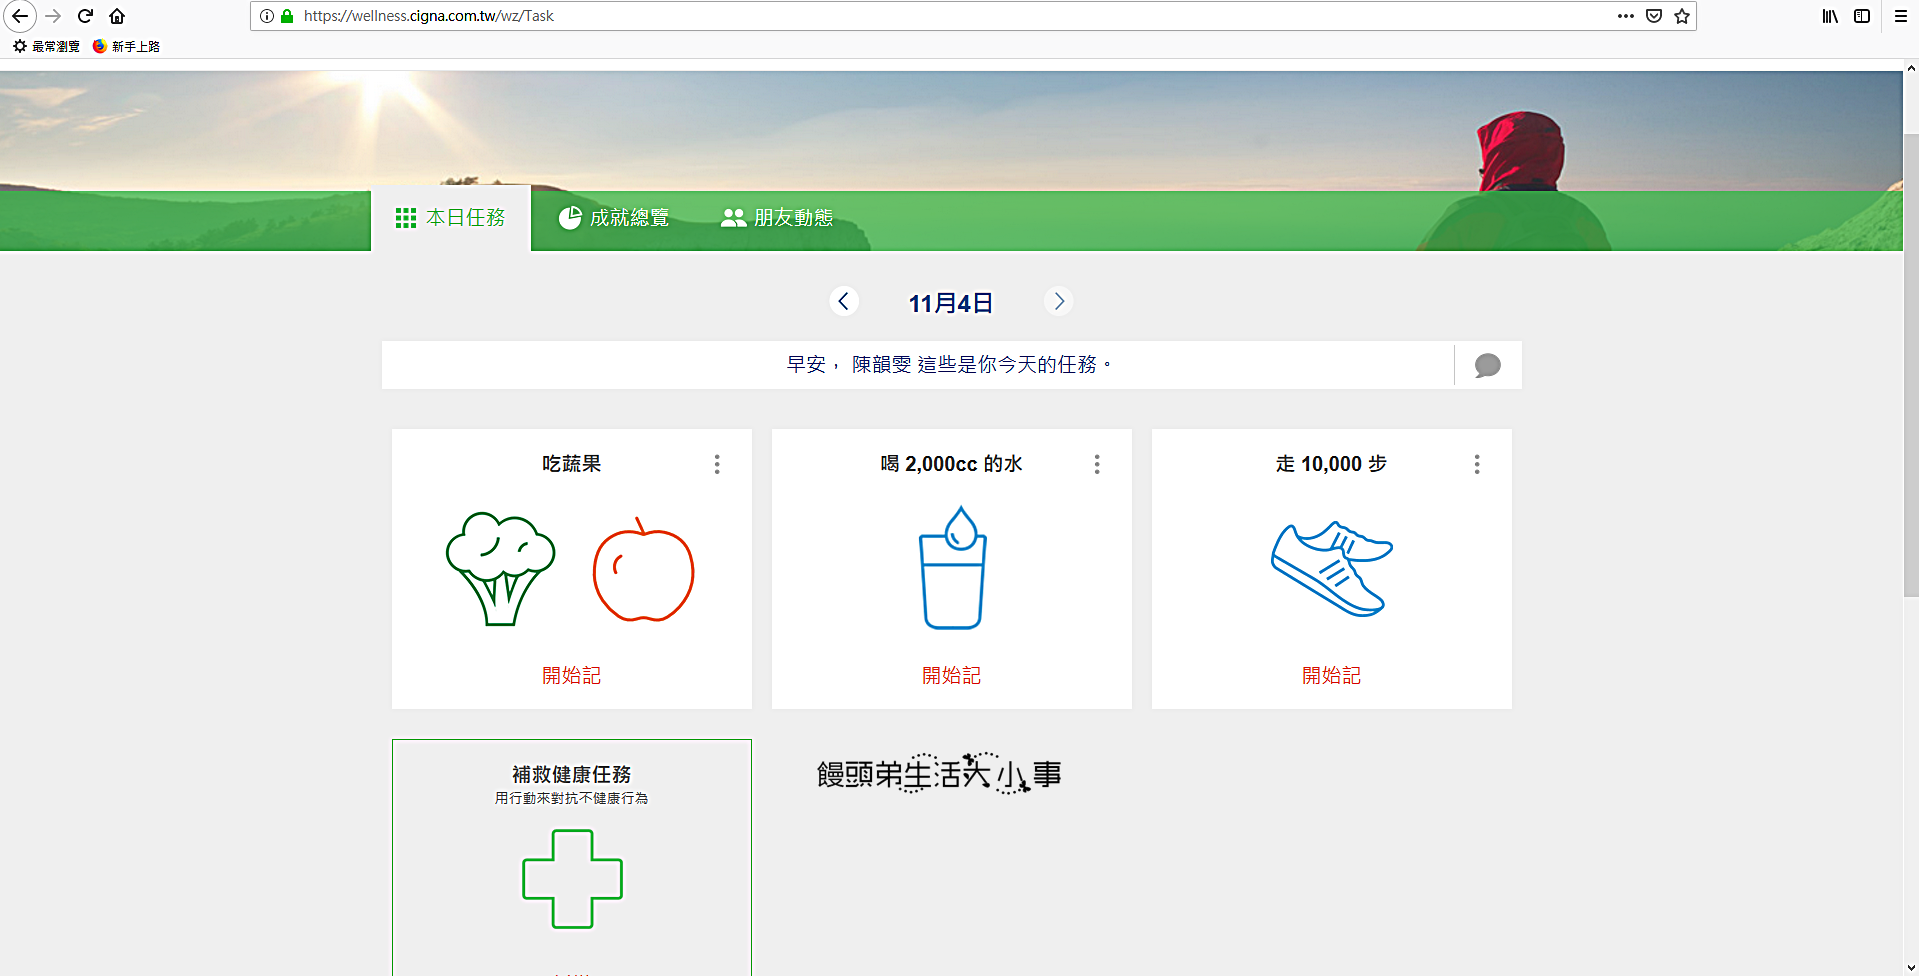Screen dimensions: 1919x976
Task: Click the browser forward arrow
Action: coord(54,16)
